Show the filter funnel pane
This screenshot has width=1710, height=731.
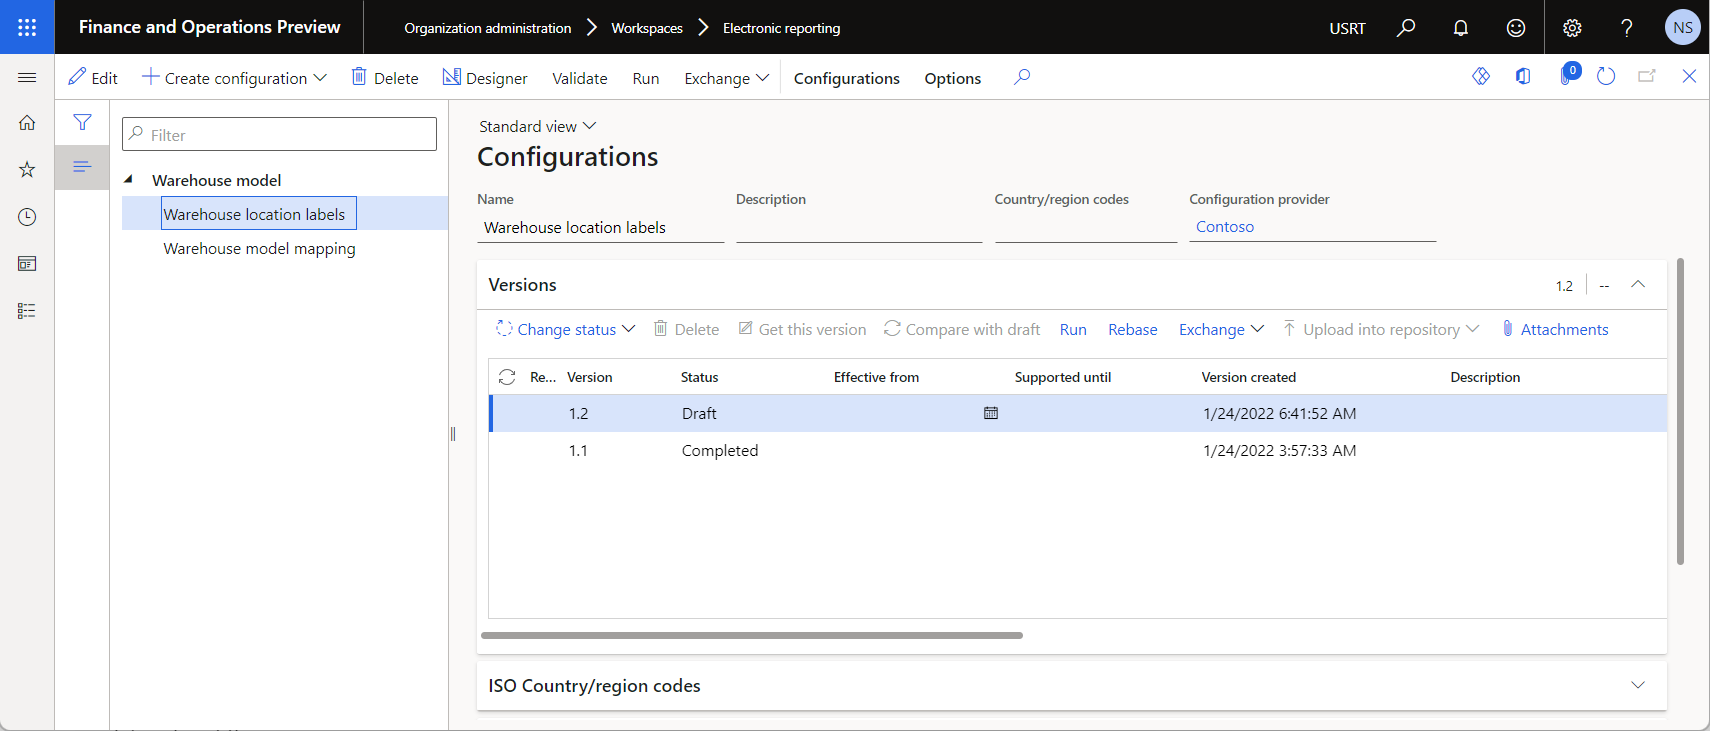click(x=82, y=122)
